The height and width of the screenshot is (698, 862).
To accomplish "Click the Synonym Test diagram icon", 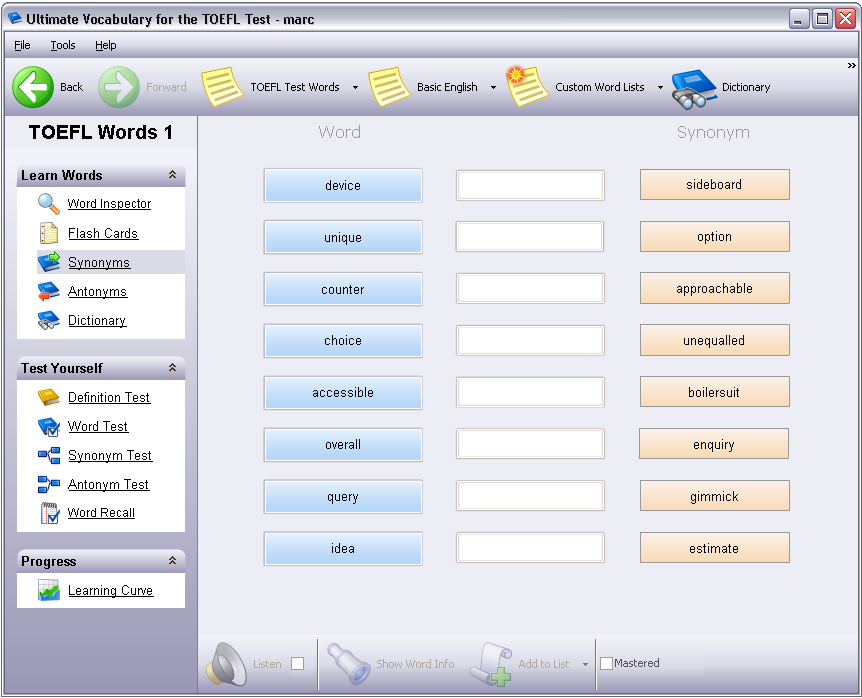I will (48, 455).
